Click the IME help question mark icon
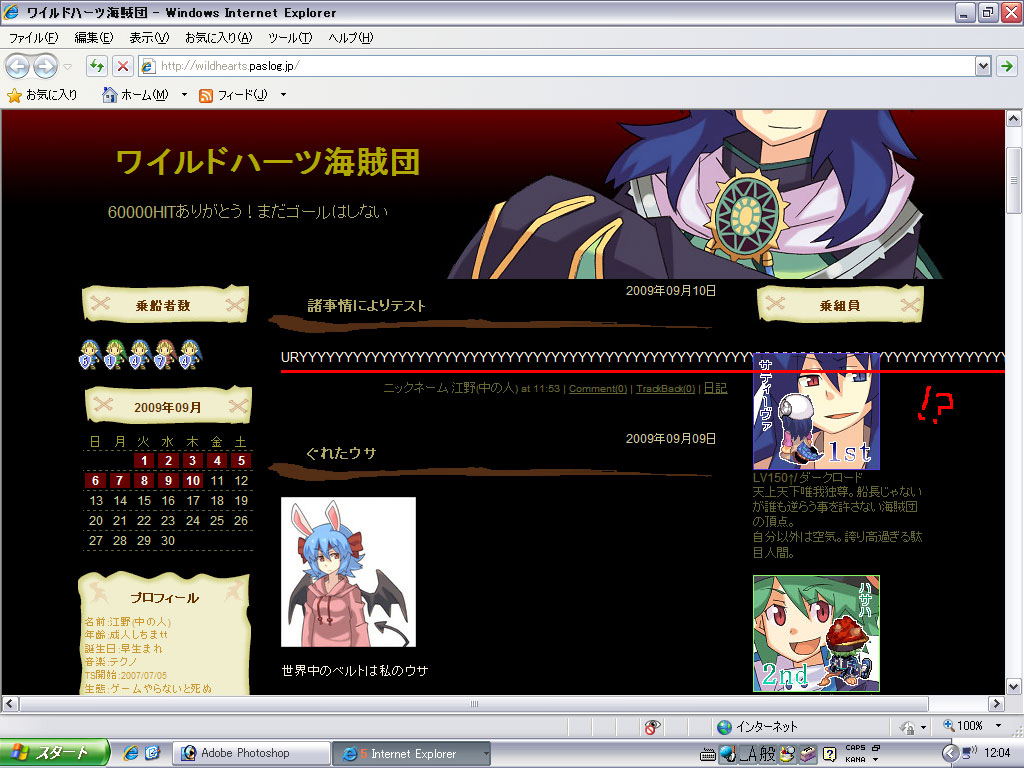The image size is (1024, 768). coord(829,754)
